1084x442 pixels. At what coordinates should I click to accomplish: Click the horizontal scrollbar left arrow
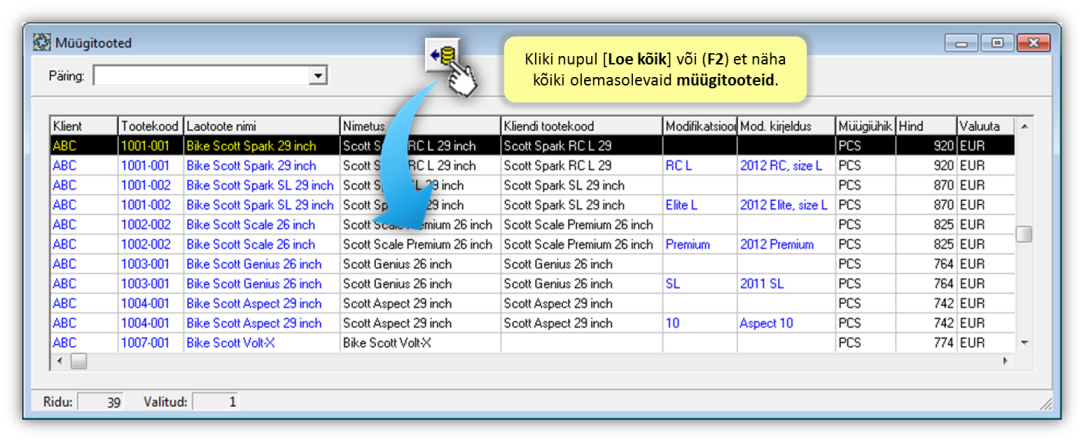coord(59,361)
